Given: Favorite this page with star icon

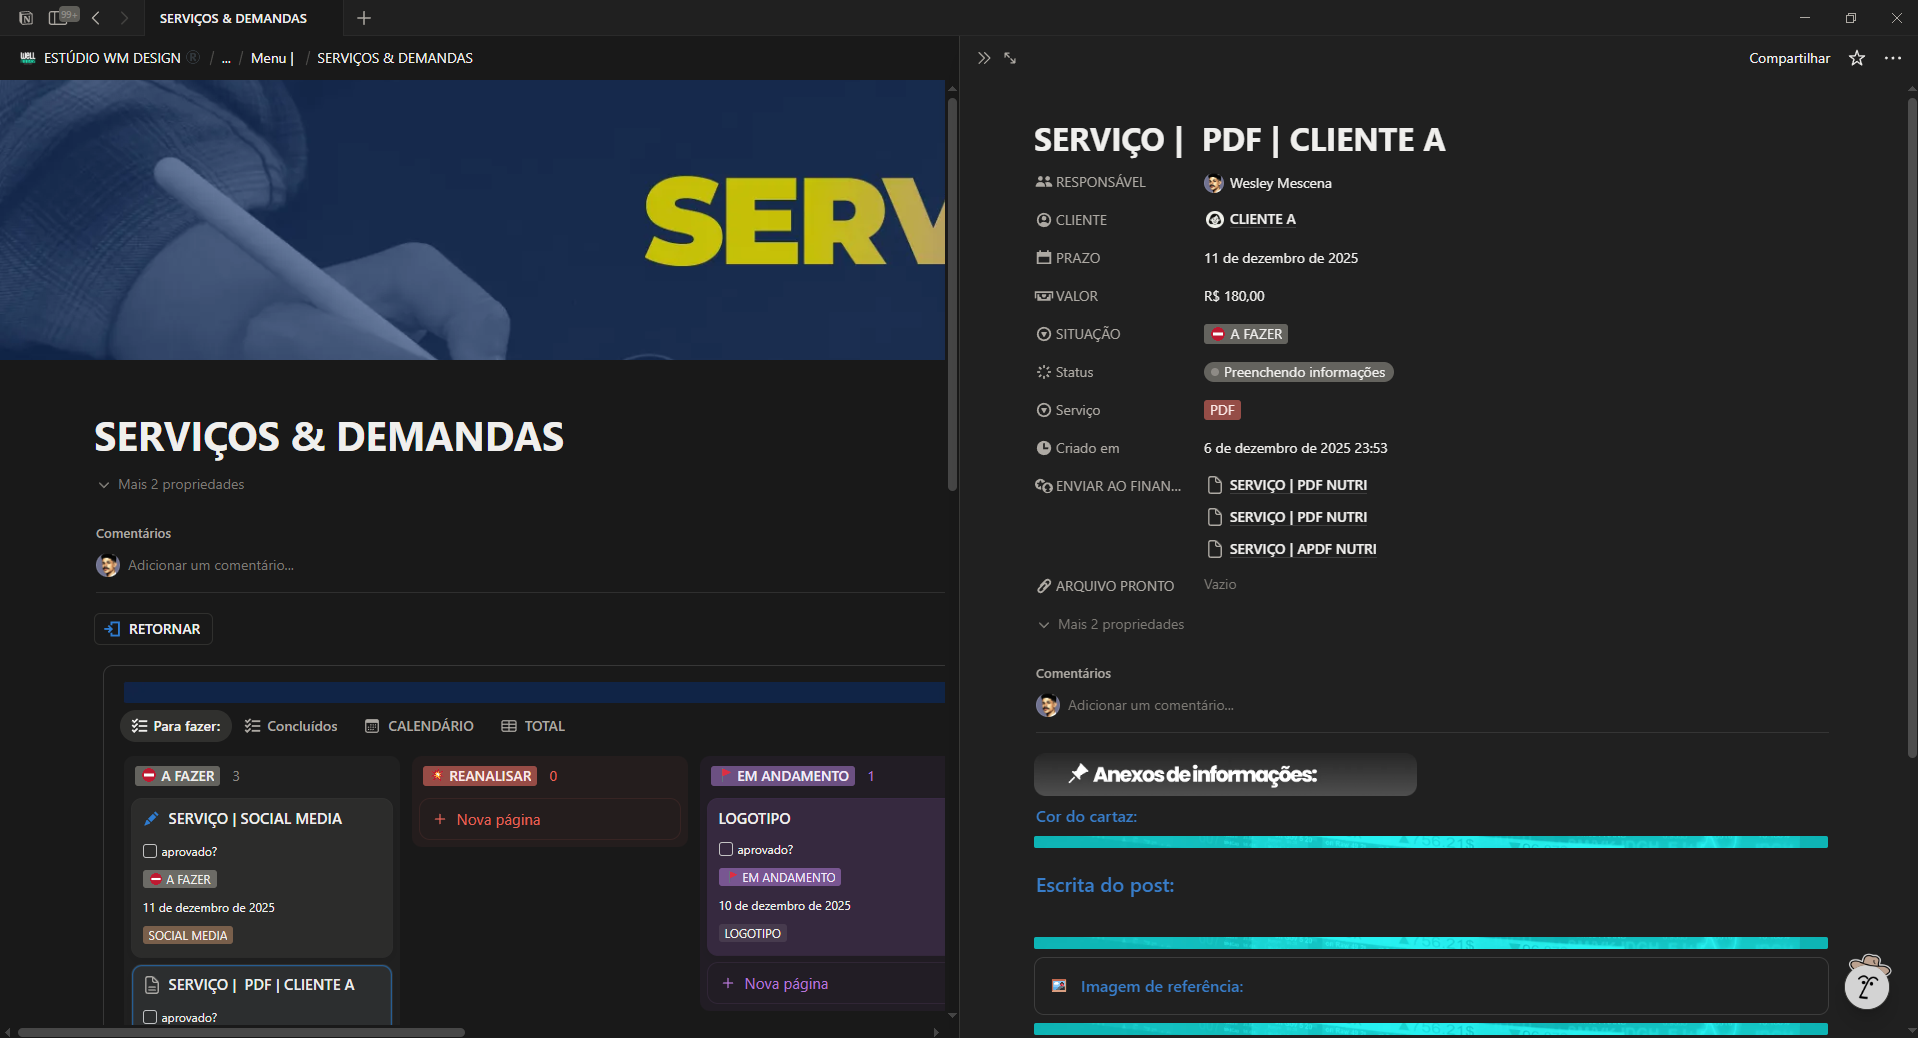Looking at the screenshot, I should (x=1857, y=58).
